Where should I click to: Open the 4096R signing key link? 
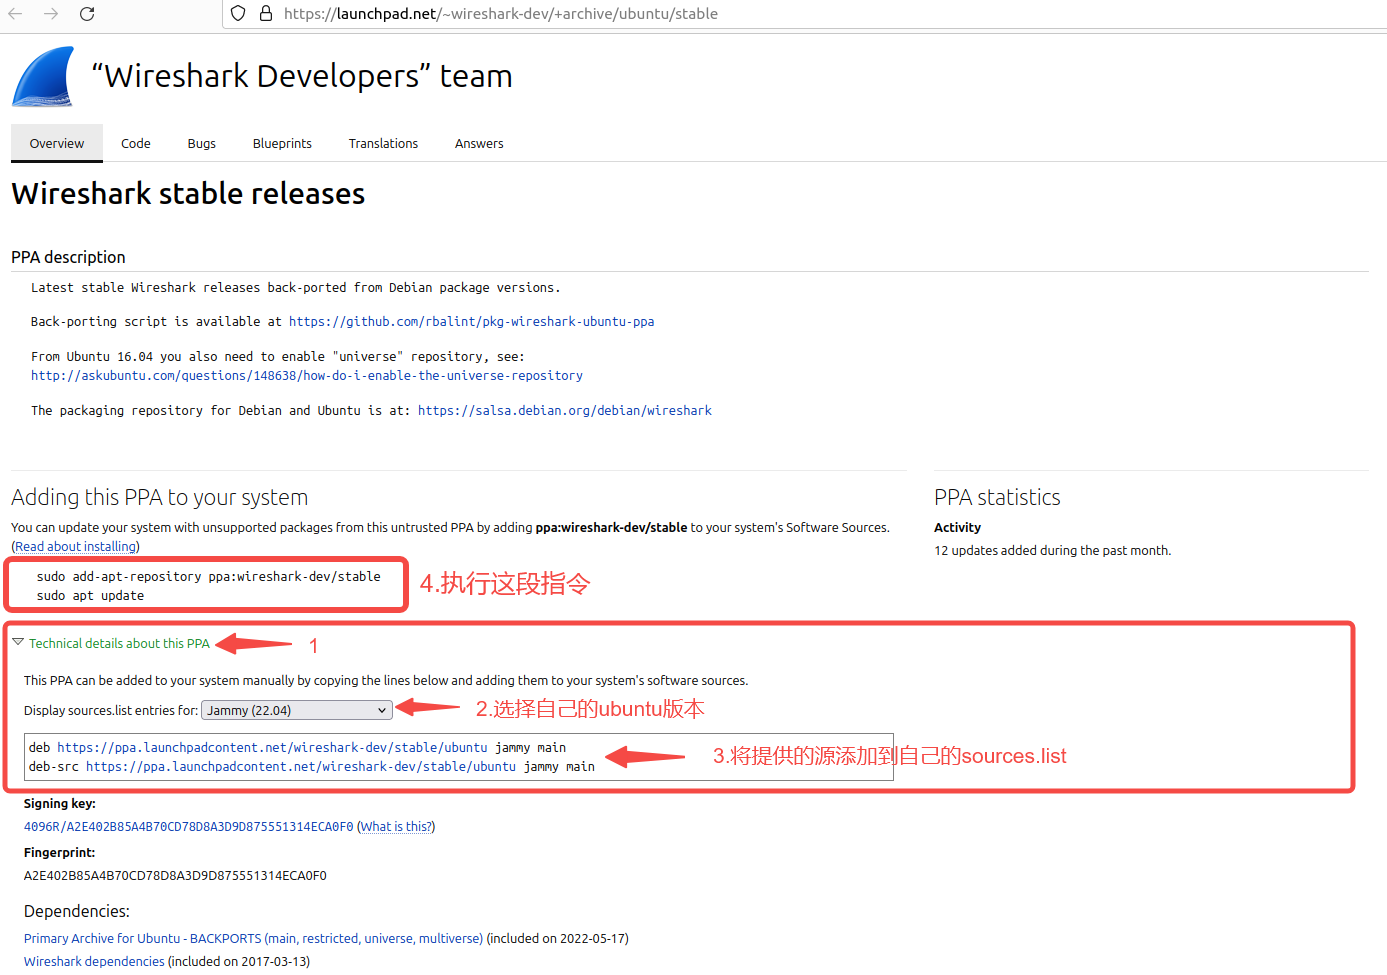[189, 827]
